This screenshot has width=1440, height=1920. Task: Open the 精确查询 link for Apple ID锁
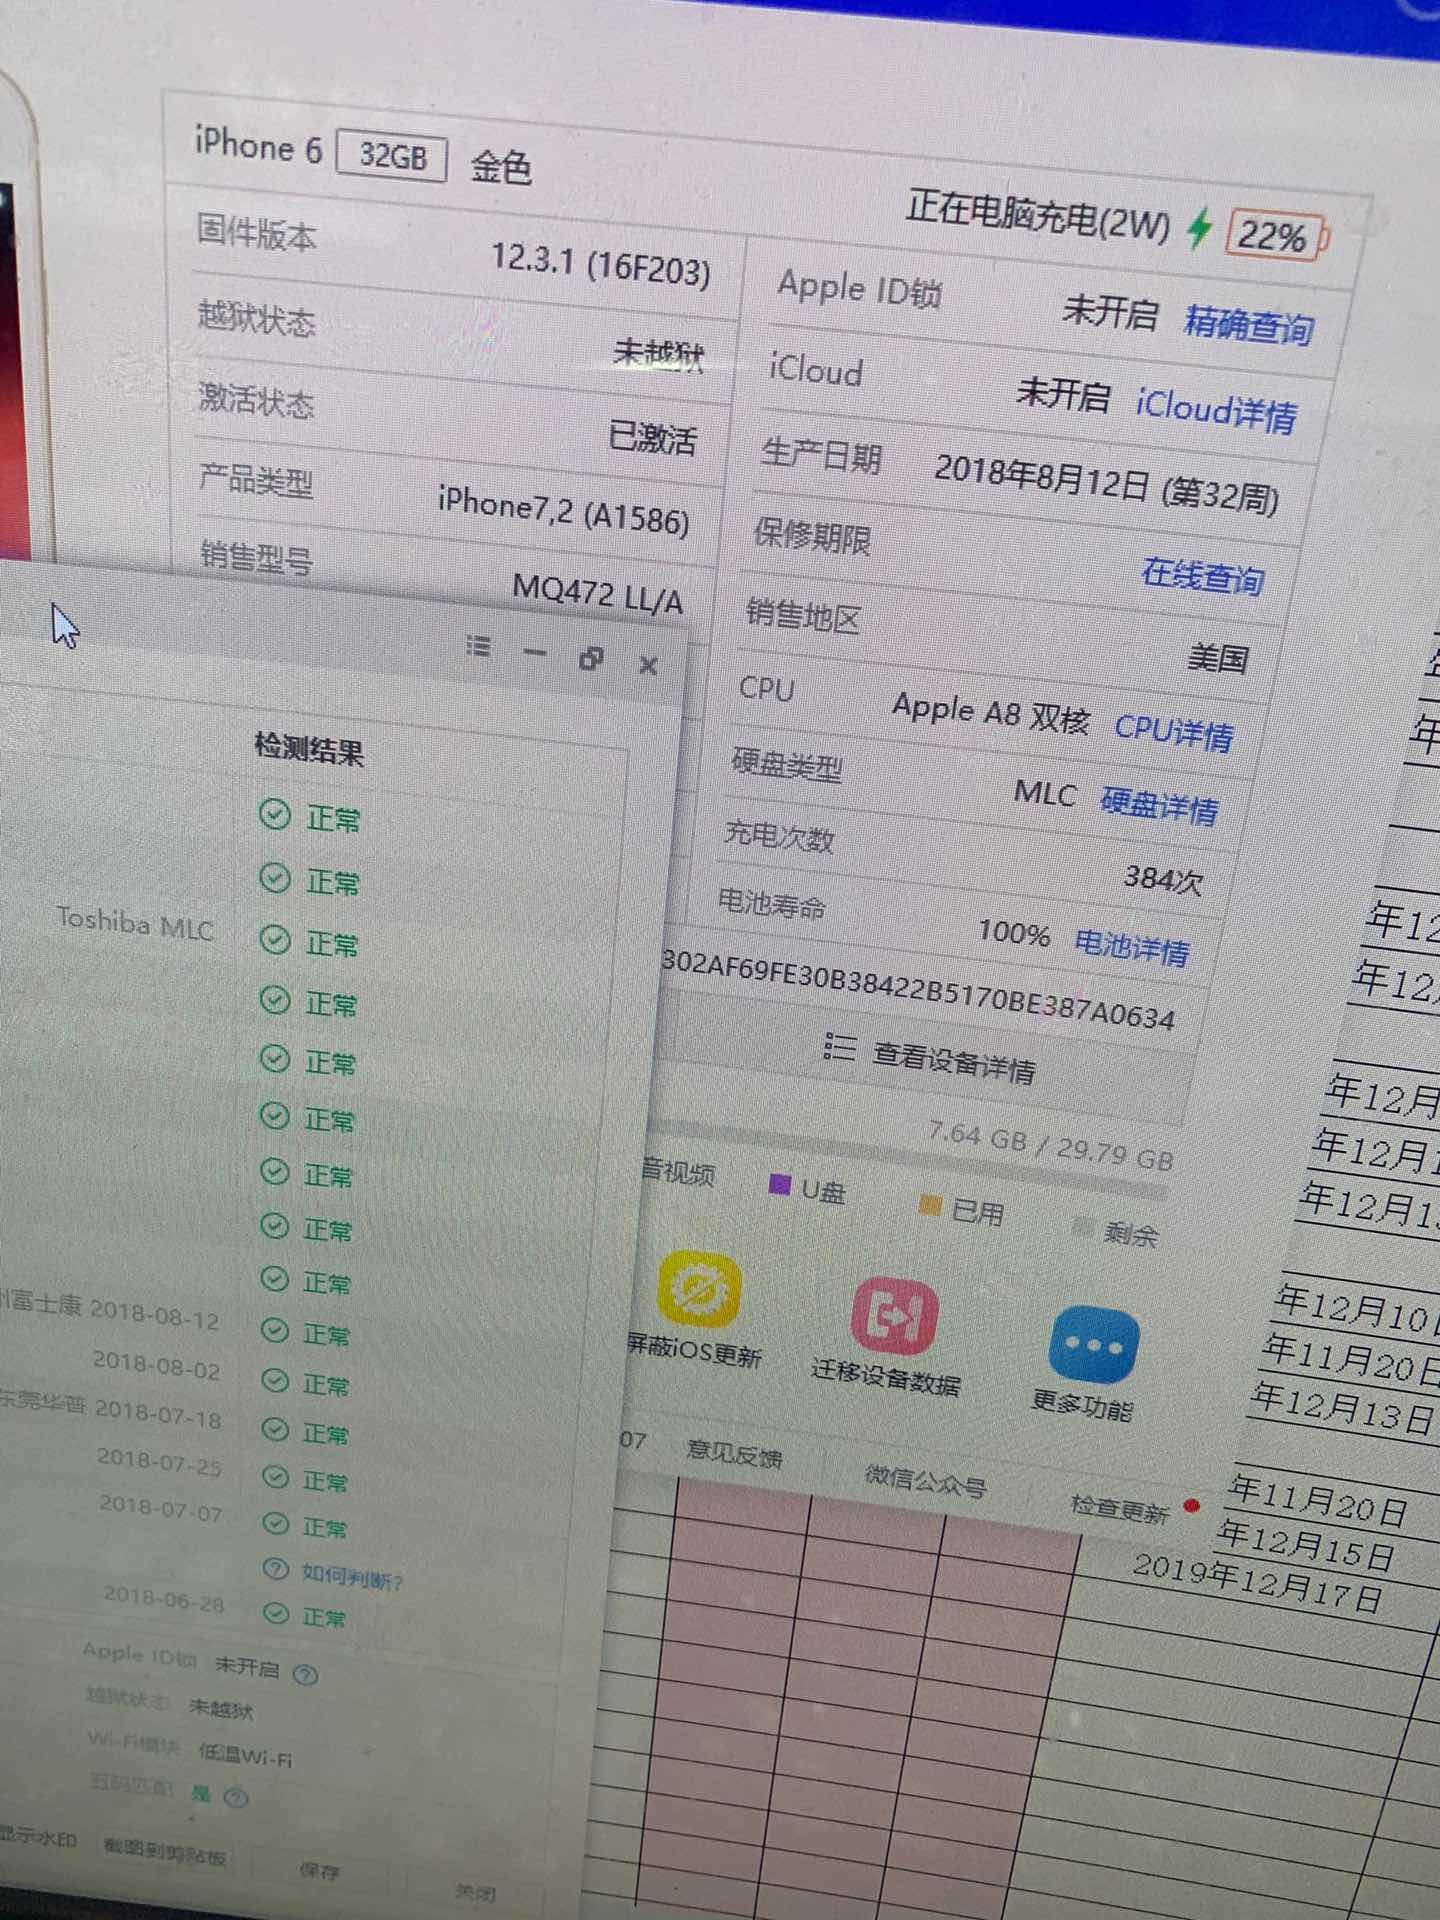(x=1249, y=325)
